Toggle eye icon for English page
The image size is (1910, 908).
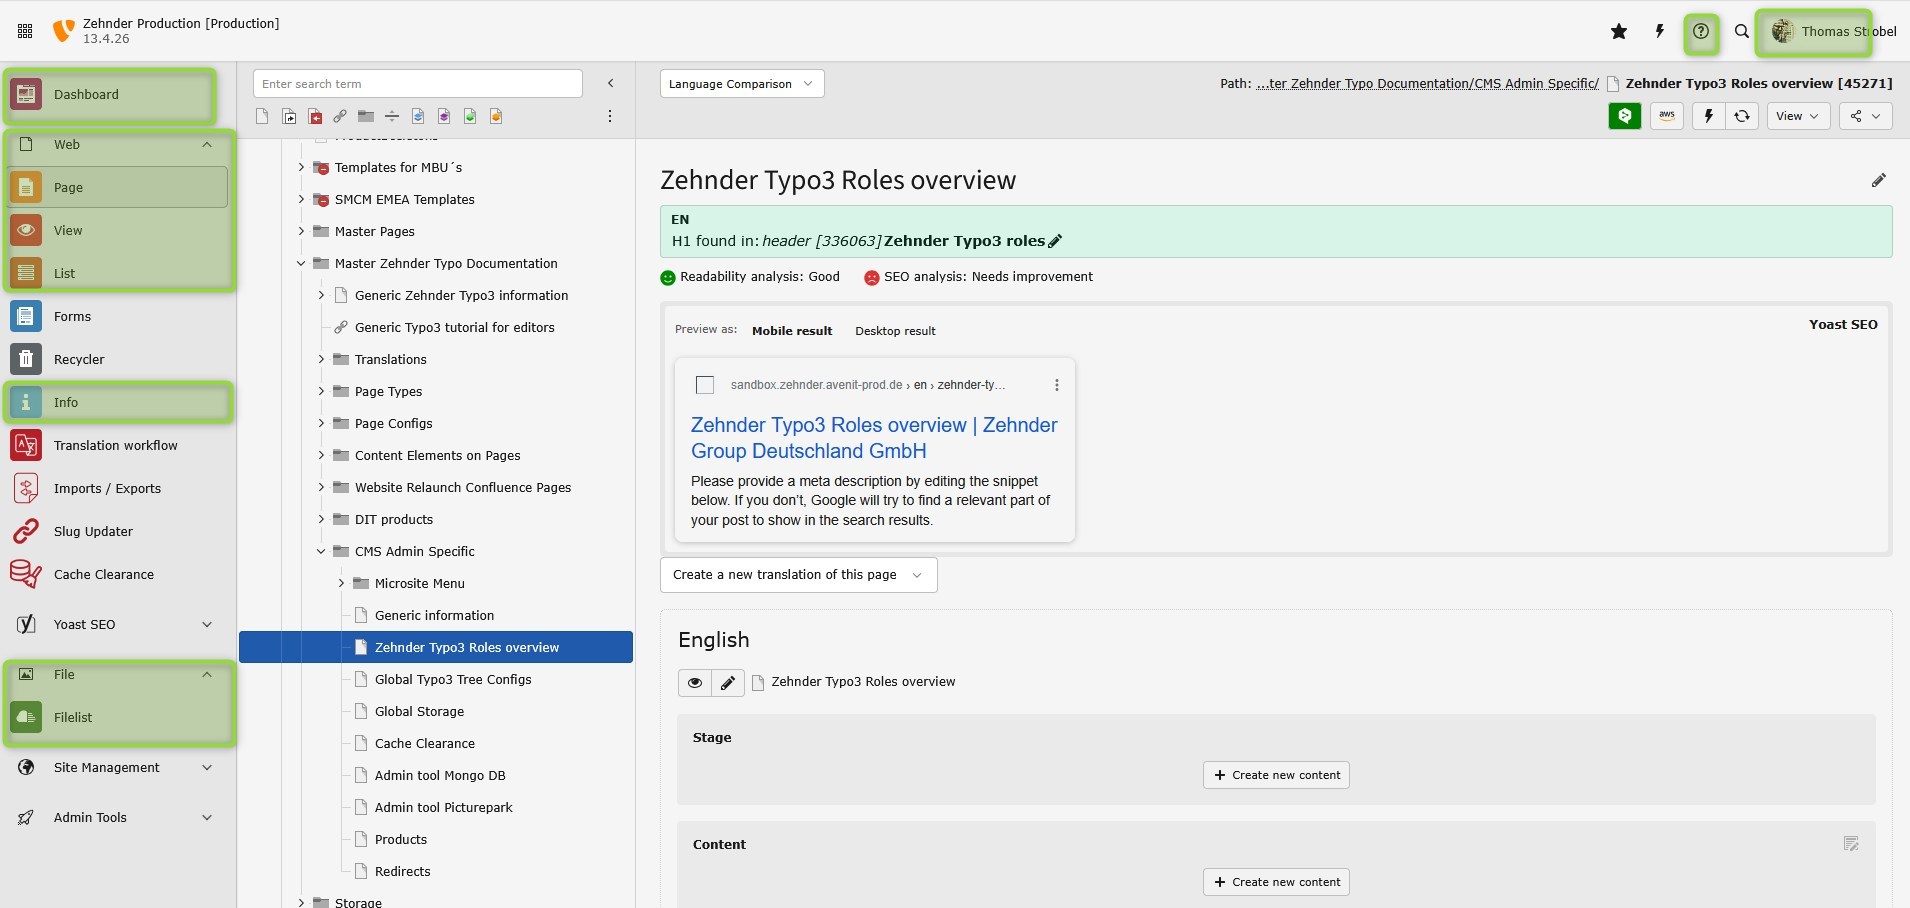(694, 683)
